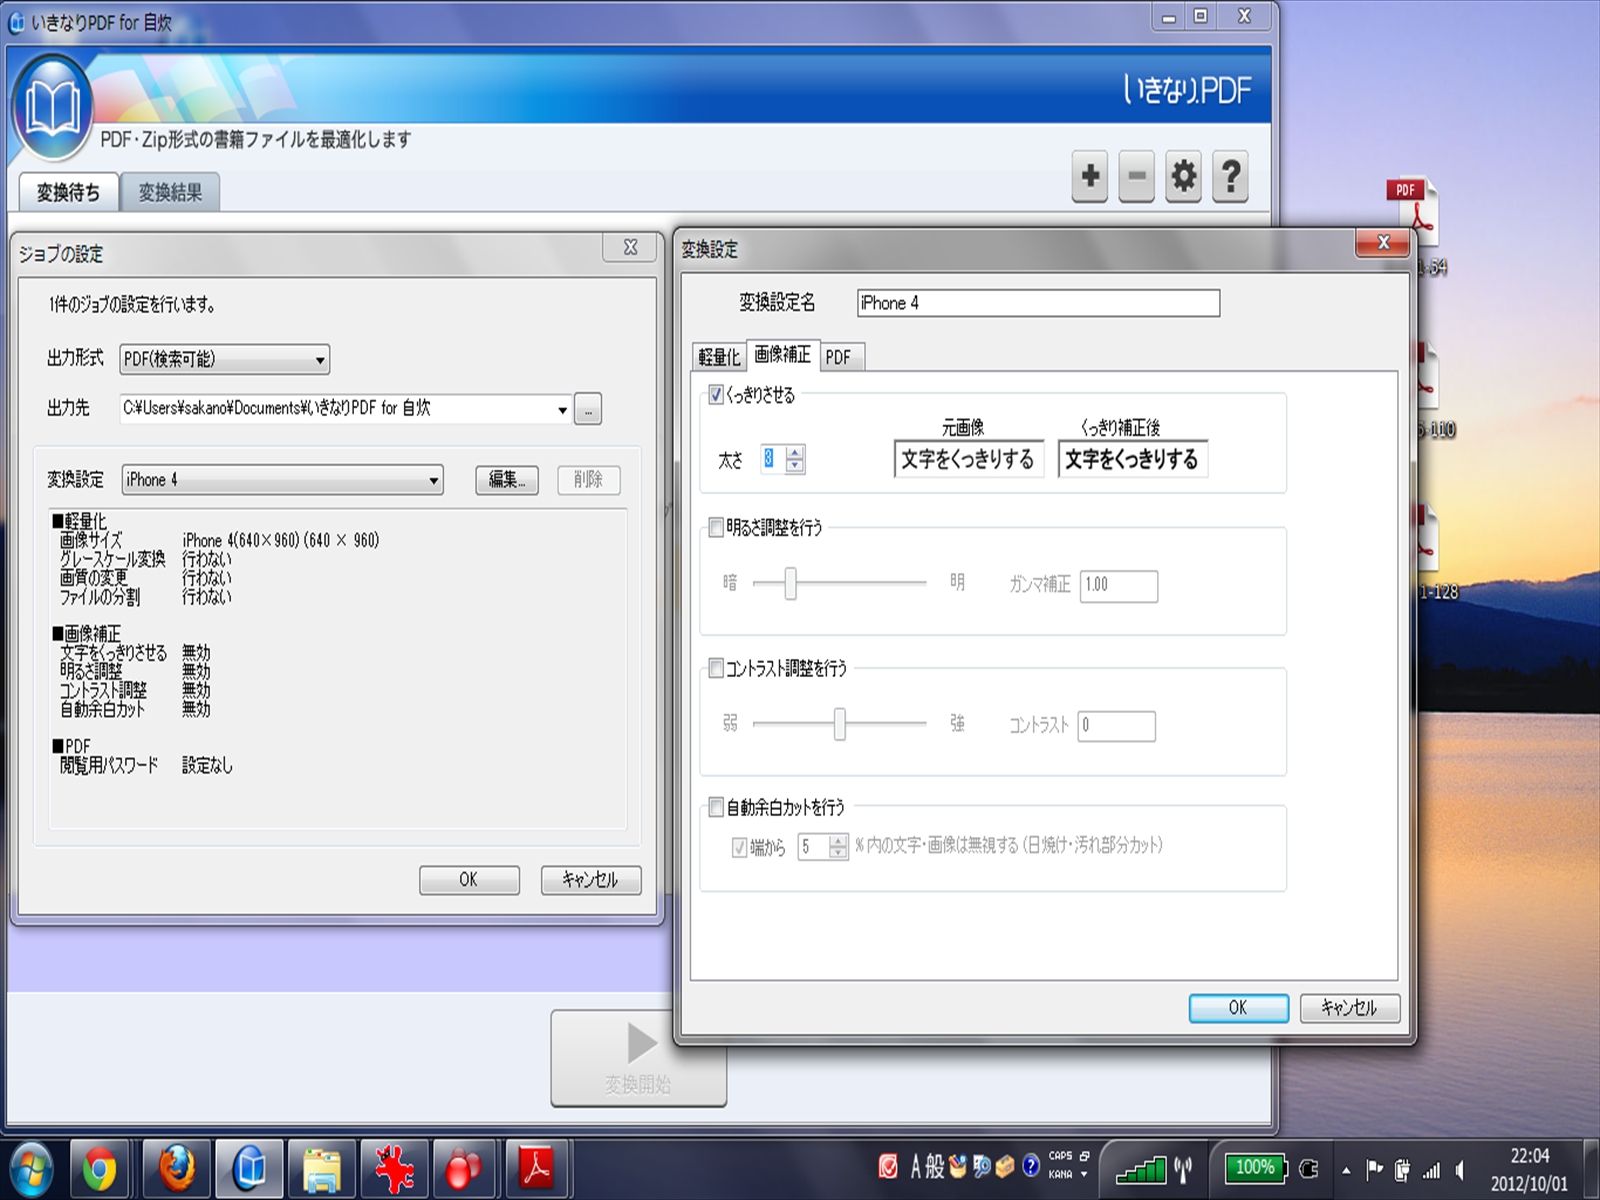
Task: Click the IME help question mark icon
Action: click(1031, 1167)
